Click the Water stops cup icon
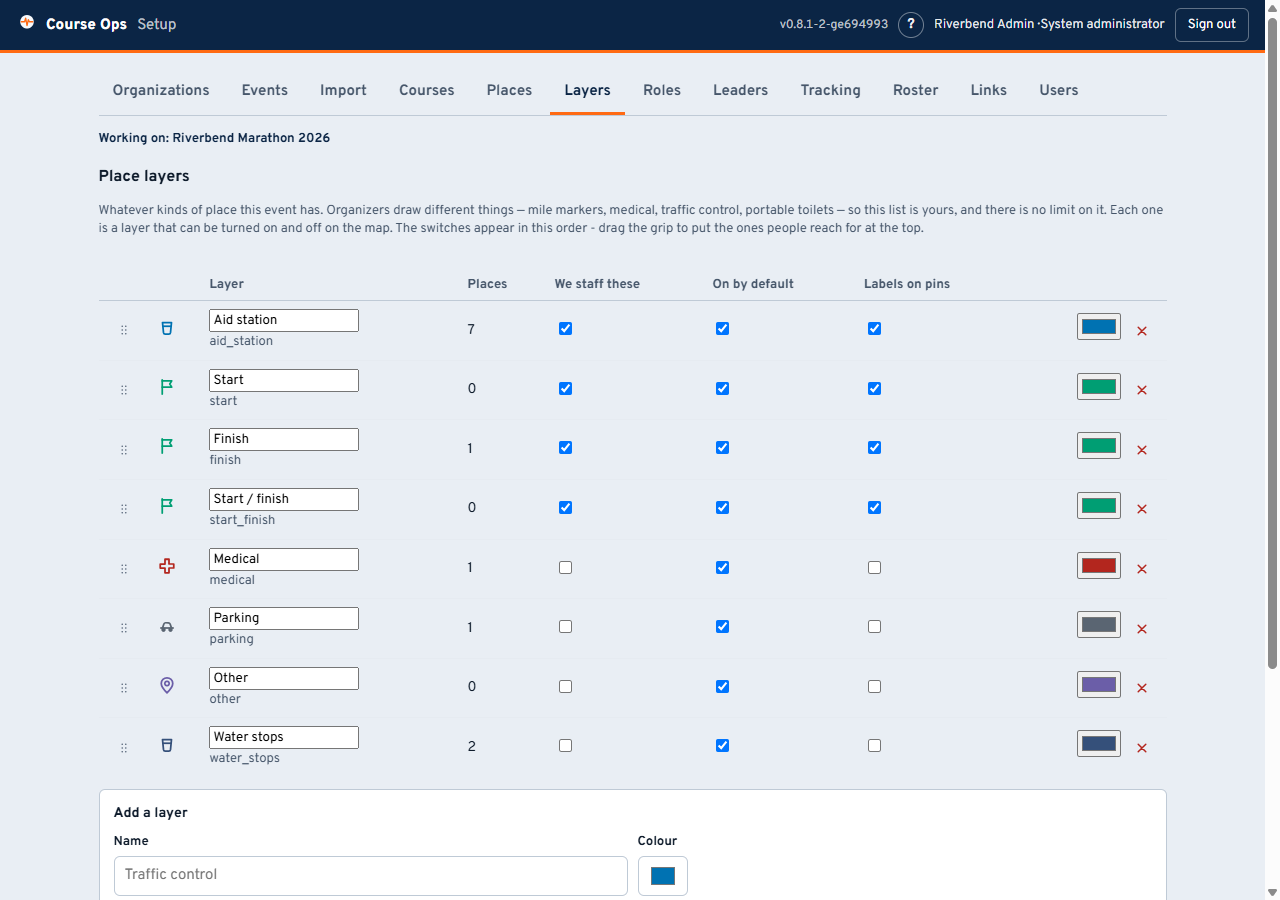Viewport: 1280px width, 900px height. [167, 746]
